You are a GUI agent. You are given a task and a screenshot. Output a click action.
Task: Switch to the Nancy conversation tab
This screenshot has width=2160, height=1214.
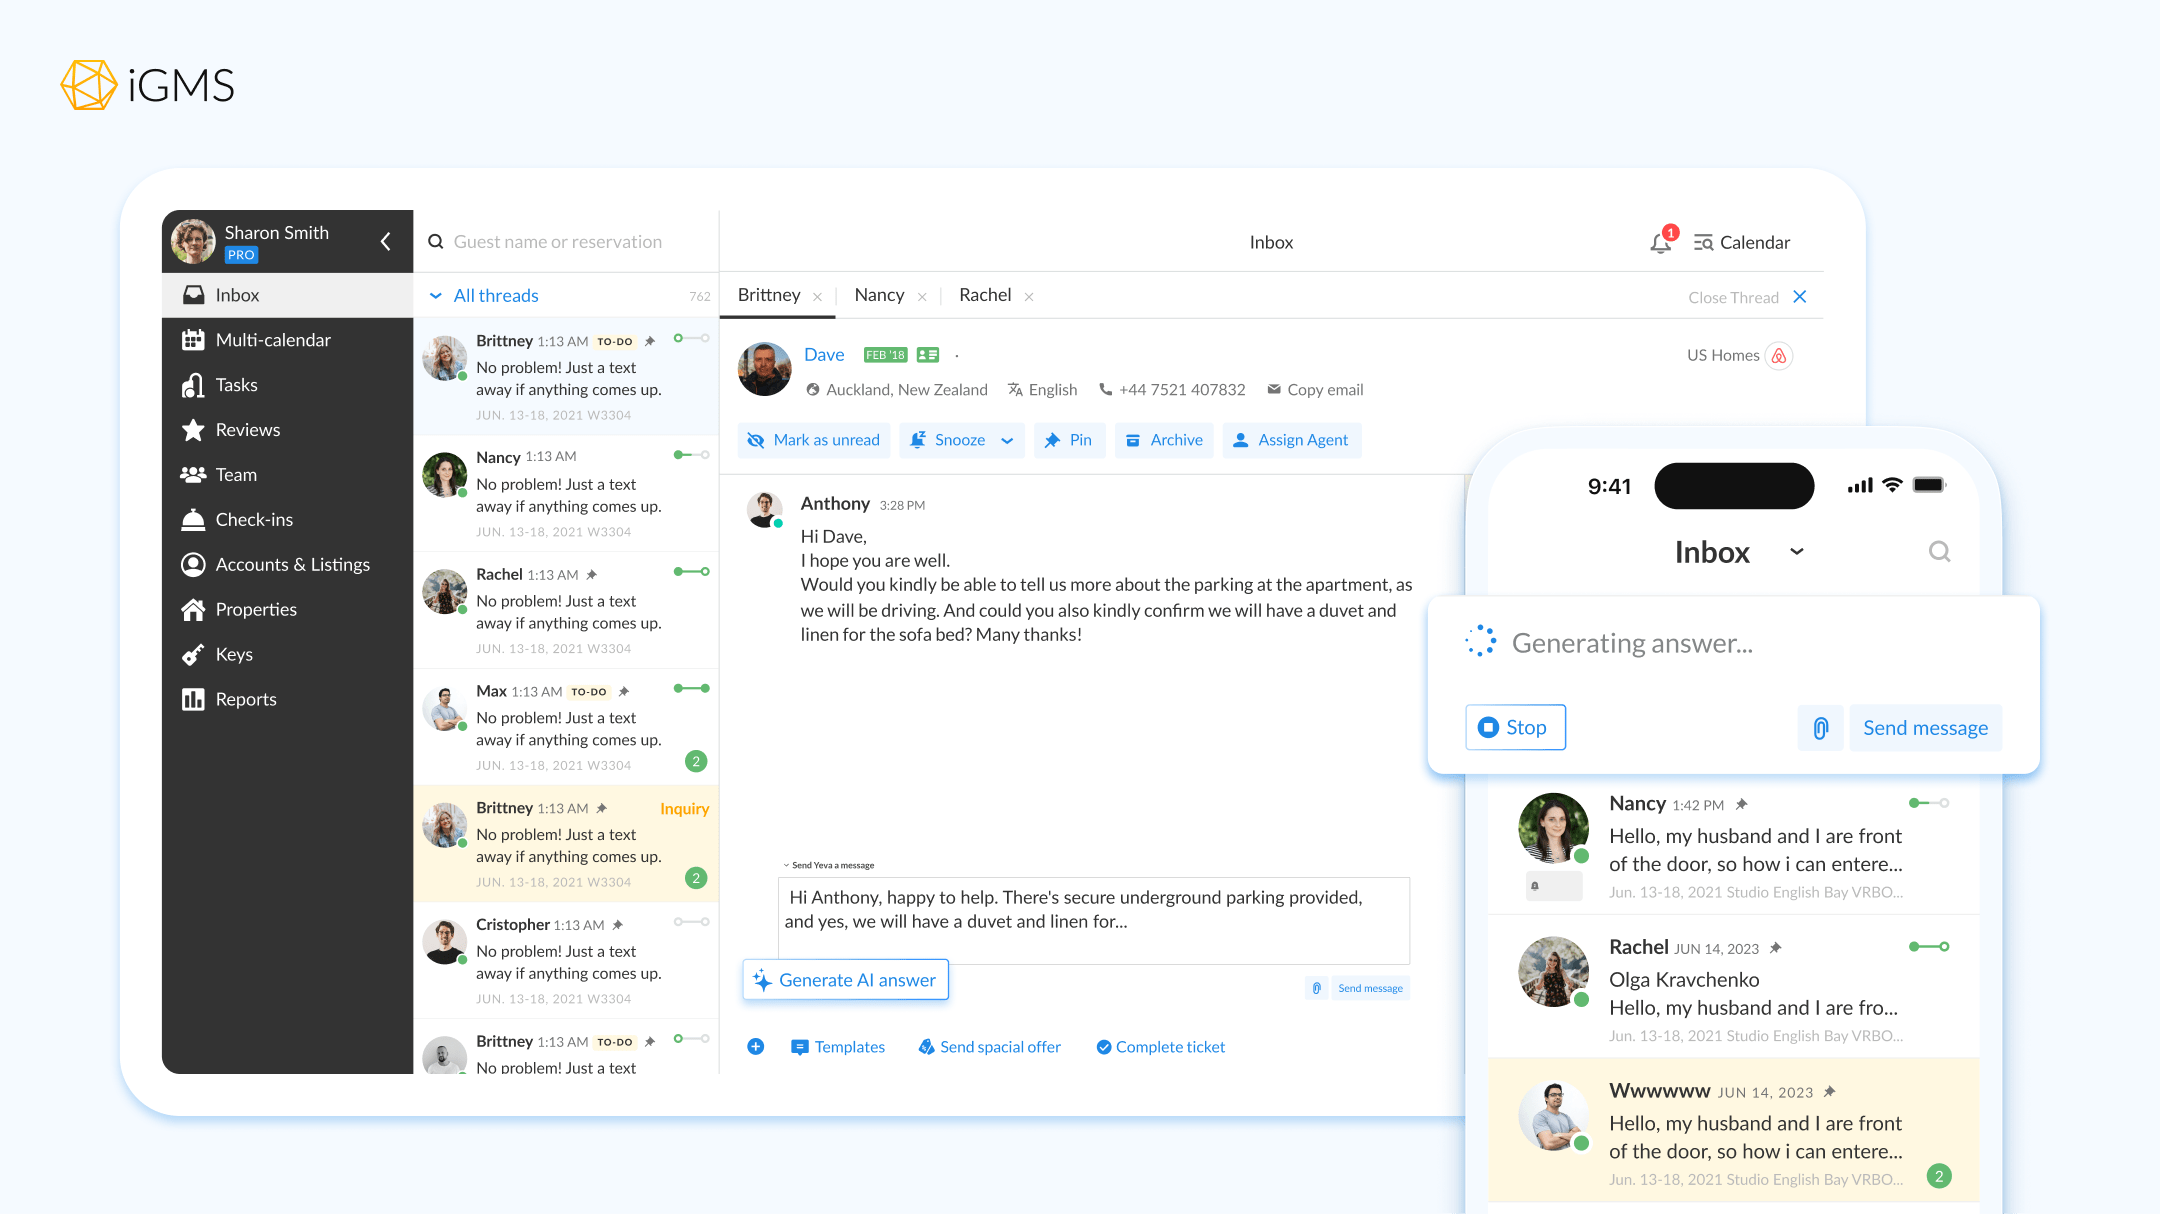click(x=878, y=295)
